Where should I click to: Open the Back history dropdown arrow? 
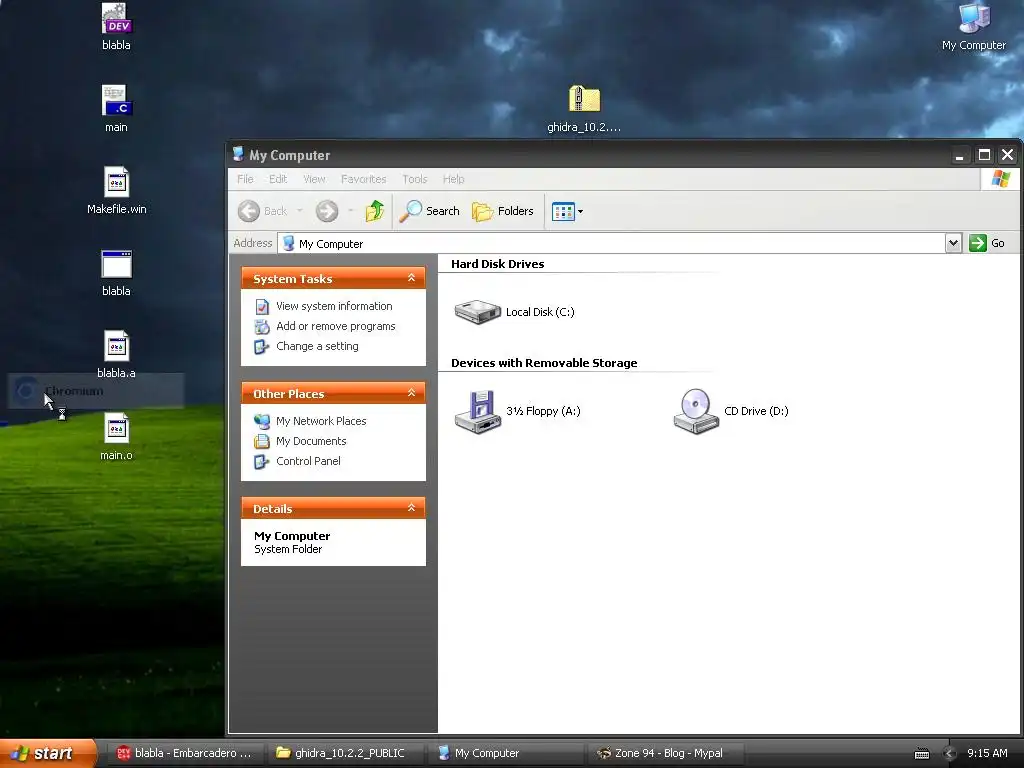point(300,210)
